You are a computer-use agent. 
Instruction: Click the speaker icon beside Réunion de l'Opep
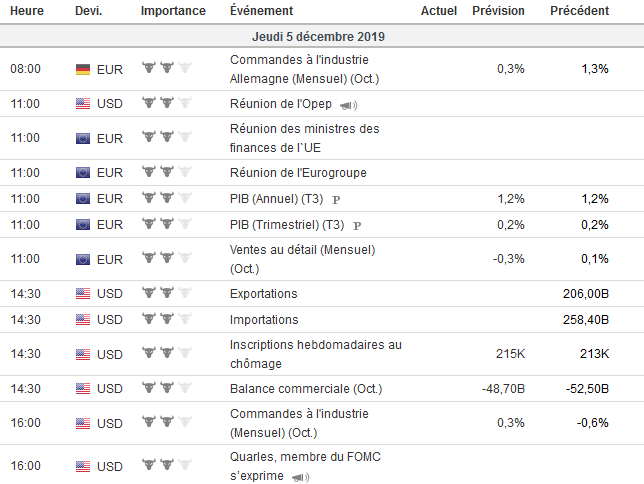point(349,104)
